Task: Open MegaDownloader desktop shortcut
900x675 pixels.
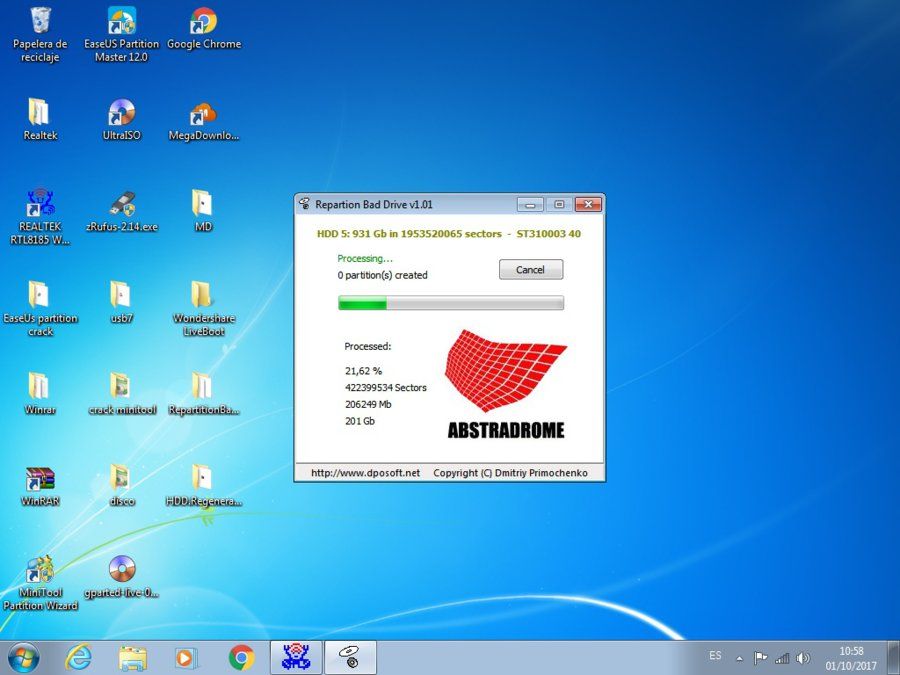Action: [203, 121]
